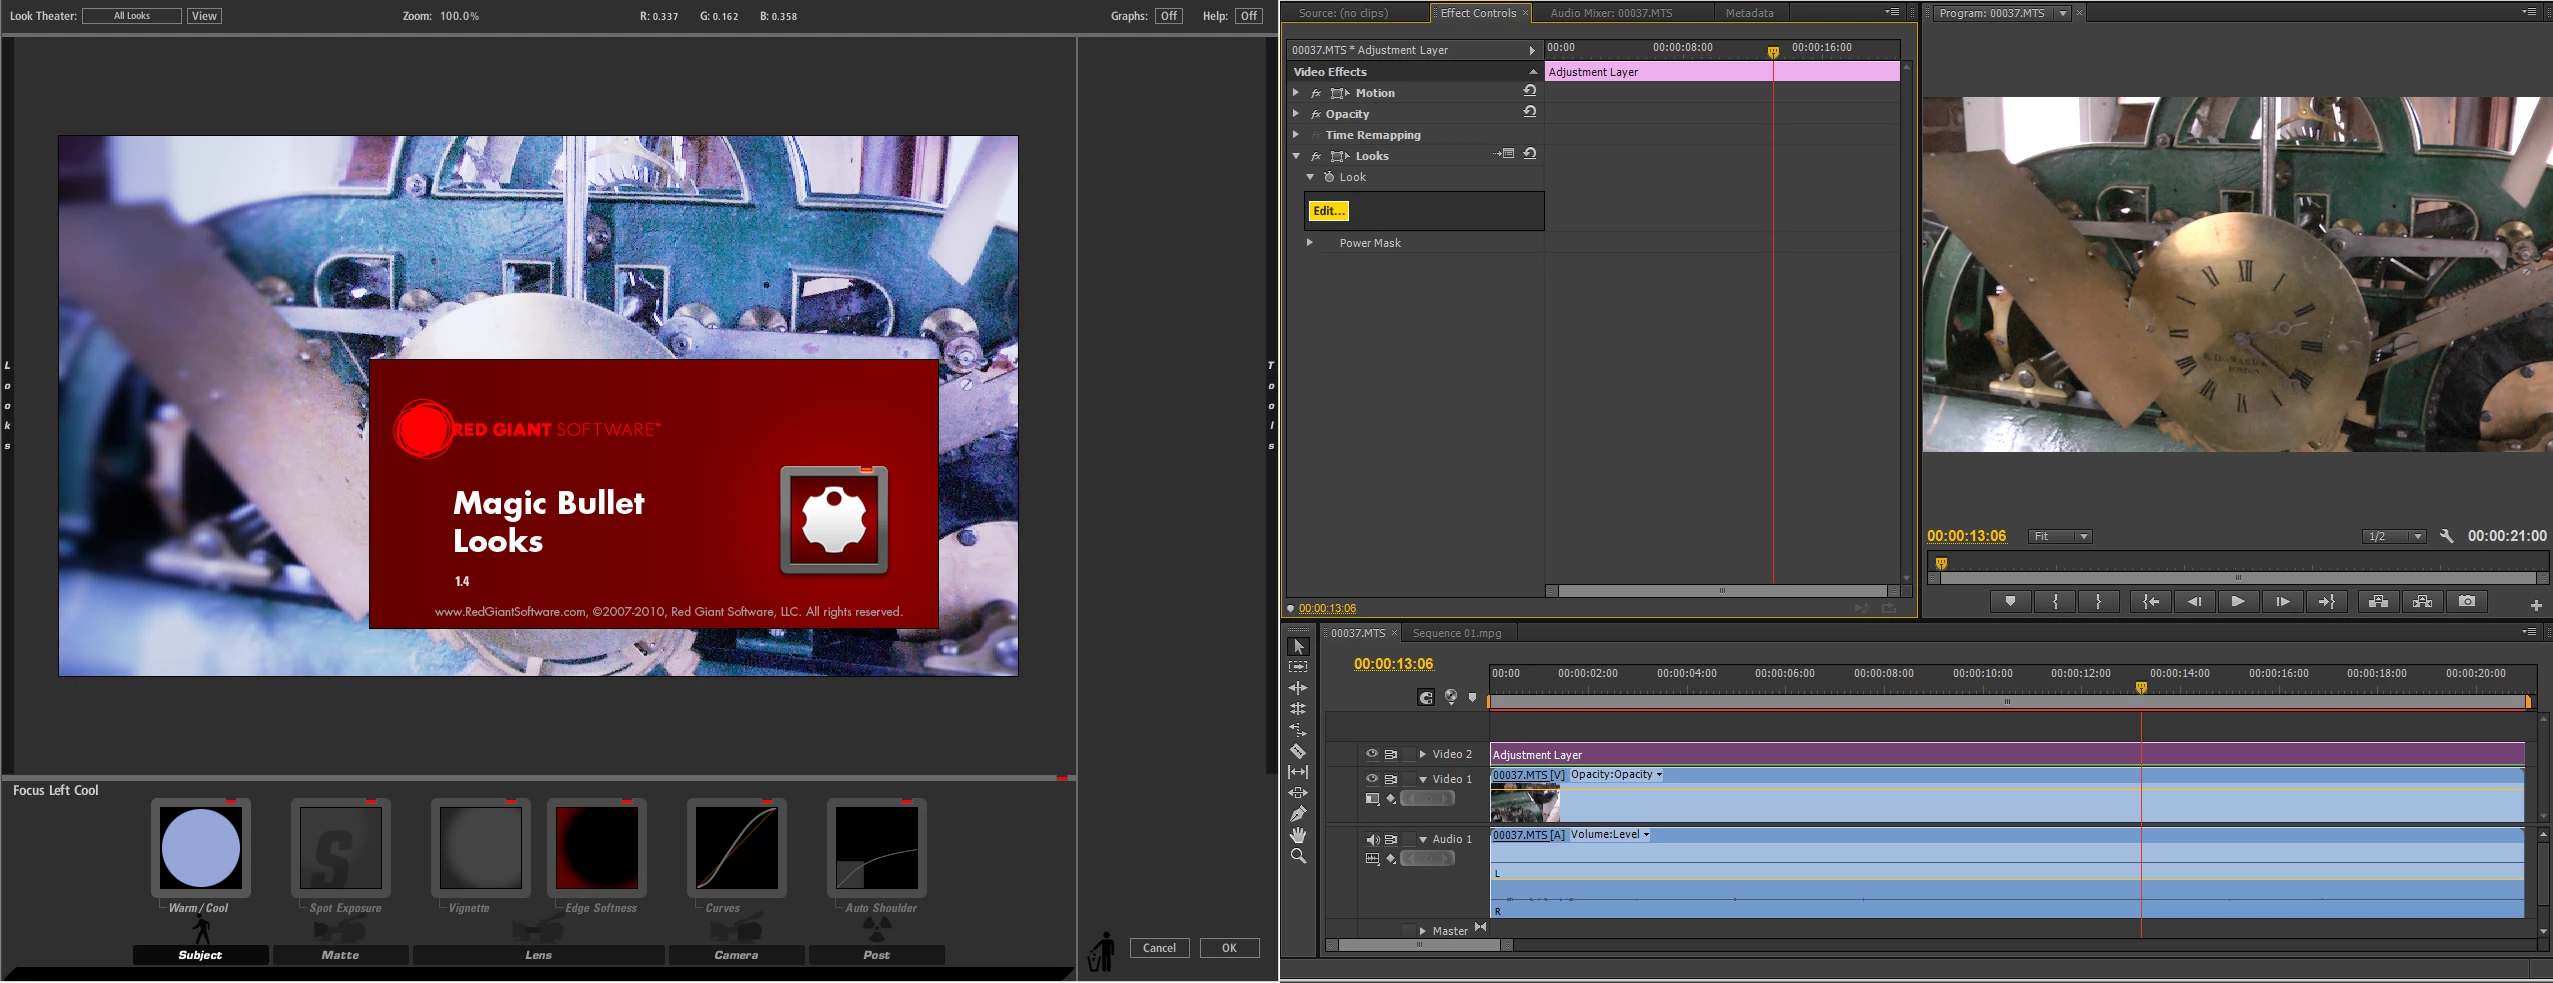
Task: Reset the Motion effect
Action: (x=1530, y=92)
